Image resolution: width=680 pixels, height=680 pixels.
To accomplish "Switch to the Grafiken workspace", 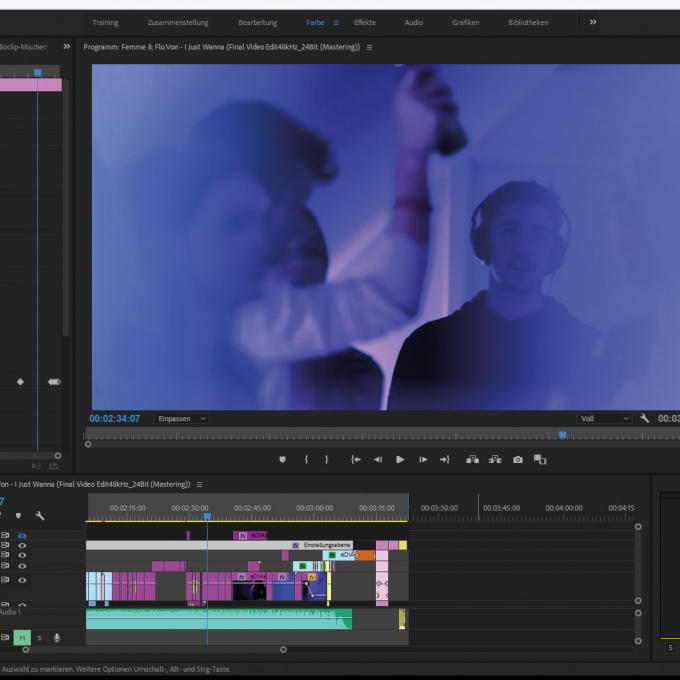I will 466,23.
